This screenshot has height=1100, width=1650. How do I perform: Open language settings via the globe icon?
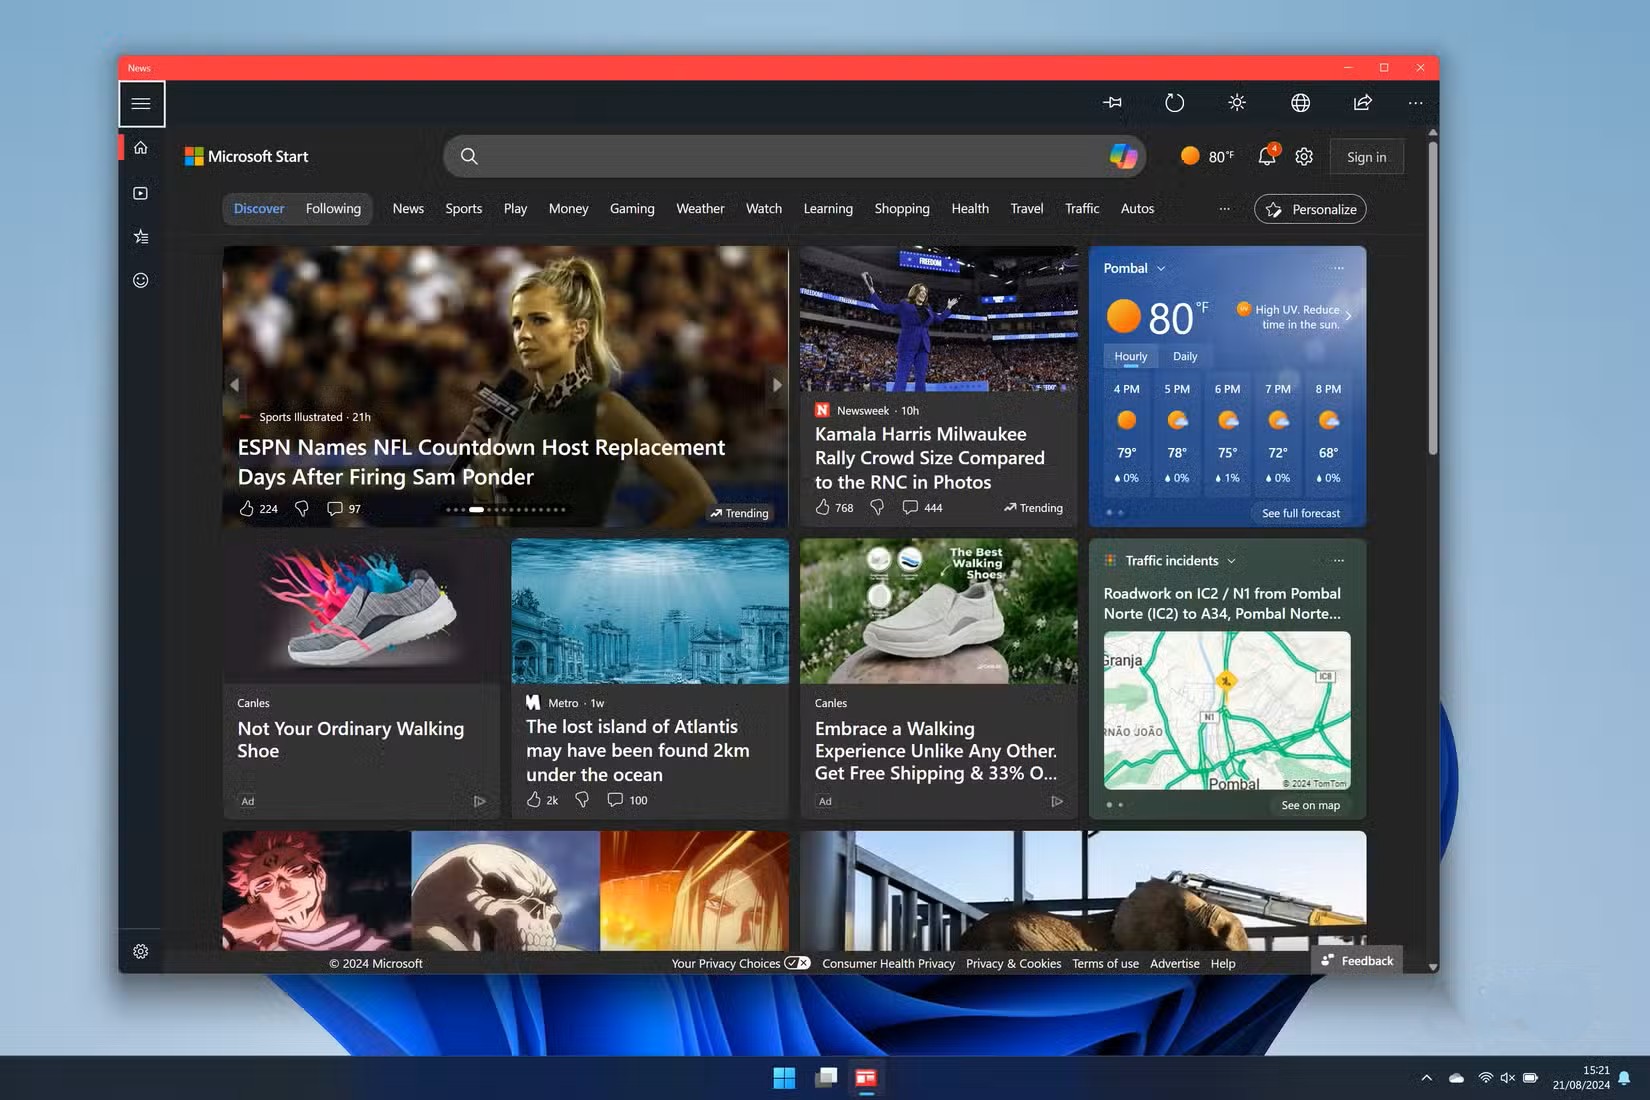point(1299,102)
